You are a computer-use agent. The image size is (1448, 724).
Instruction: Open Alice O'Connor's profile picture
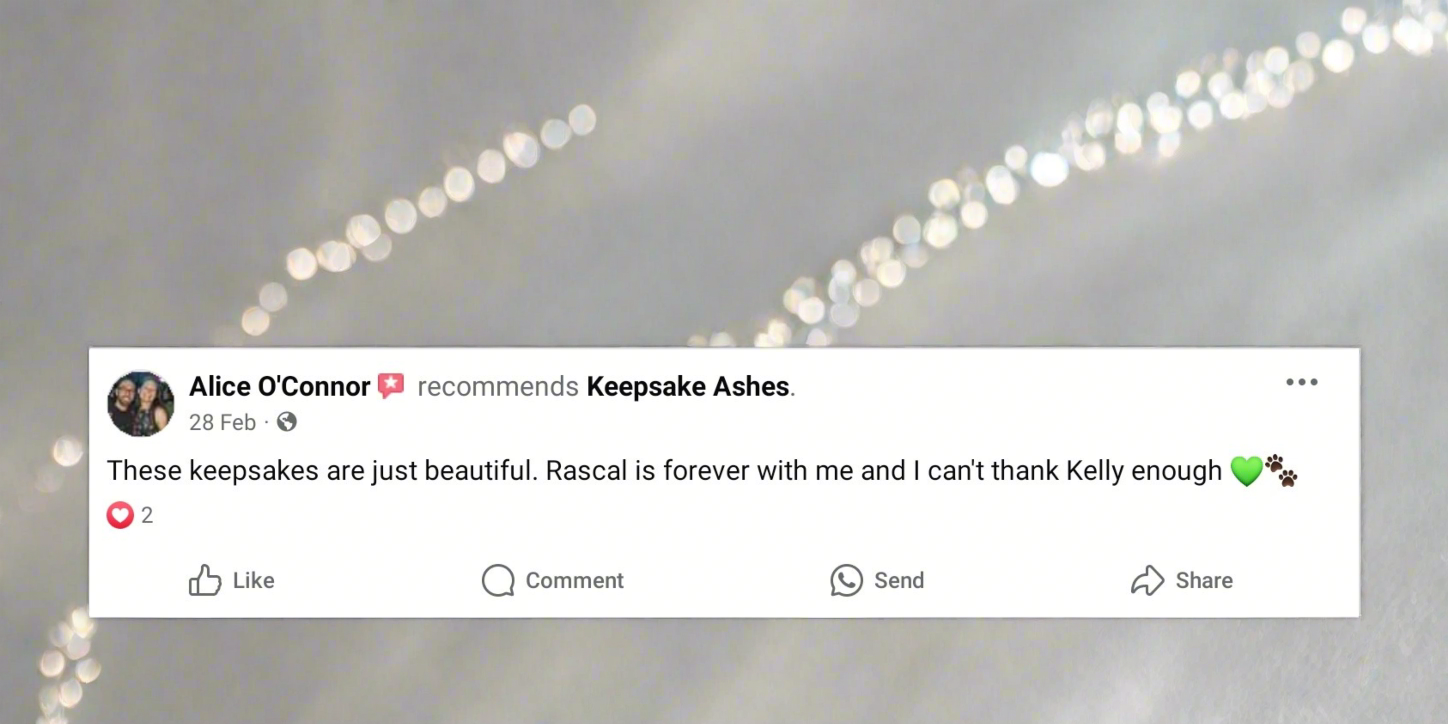pyautogui.click(x=141, y=404)
